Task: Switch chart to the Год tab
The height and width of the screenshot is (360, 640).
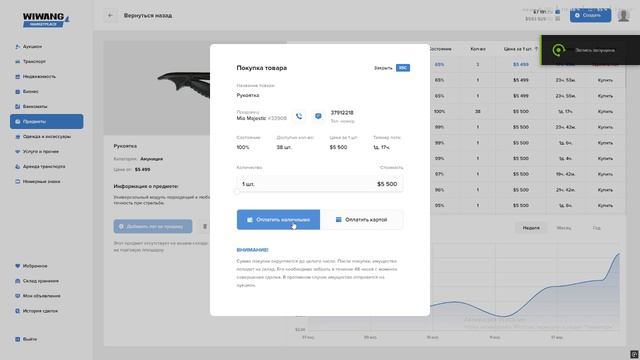Action: 596,228
